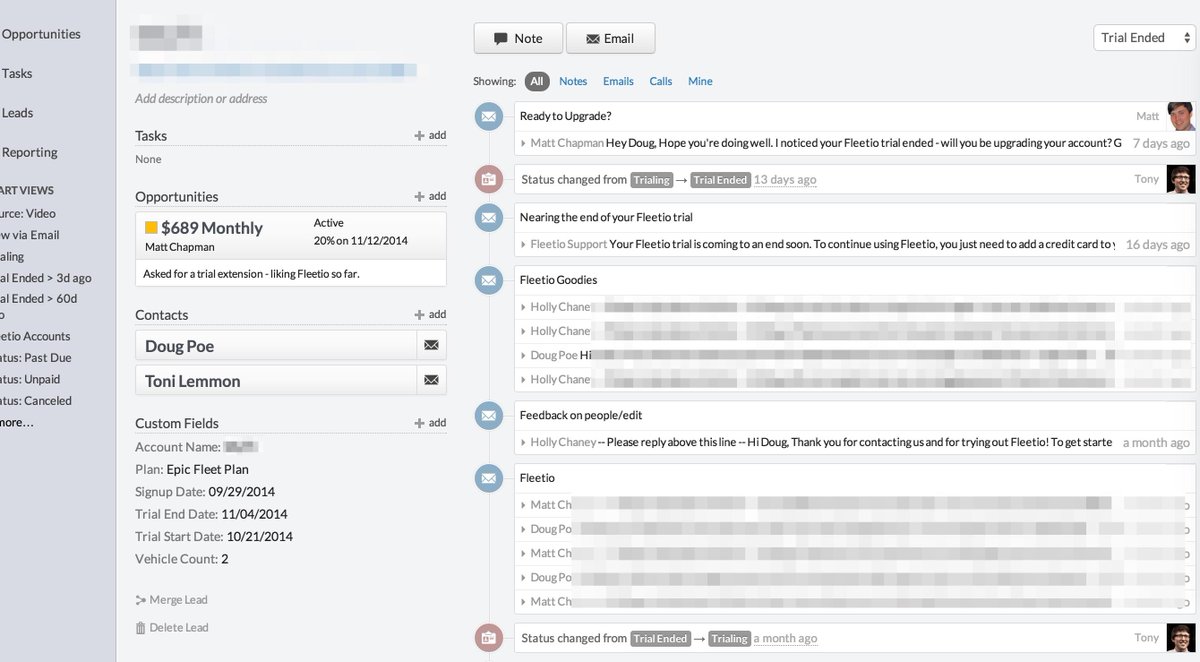Click Trial End Date value 11/04/2014

(x=254, y=514)
